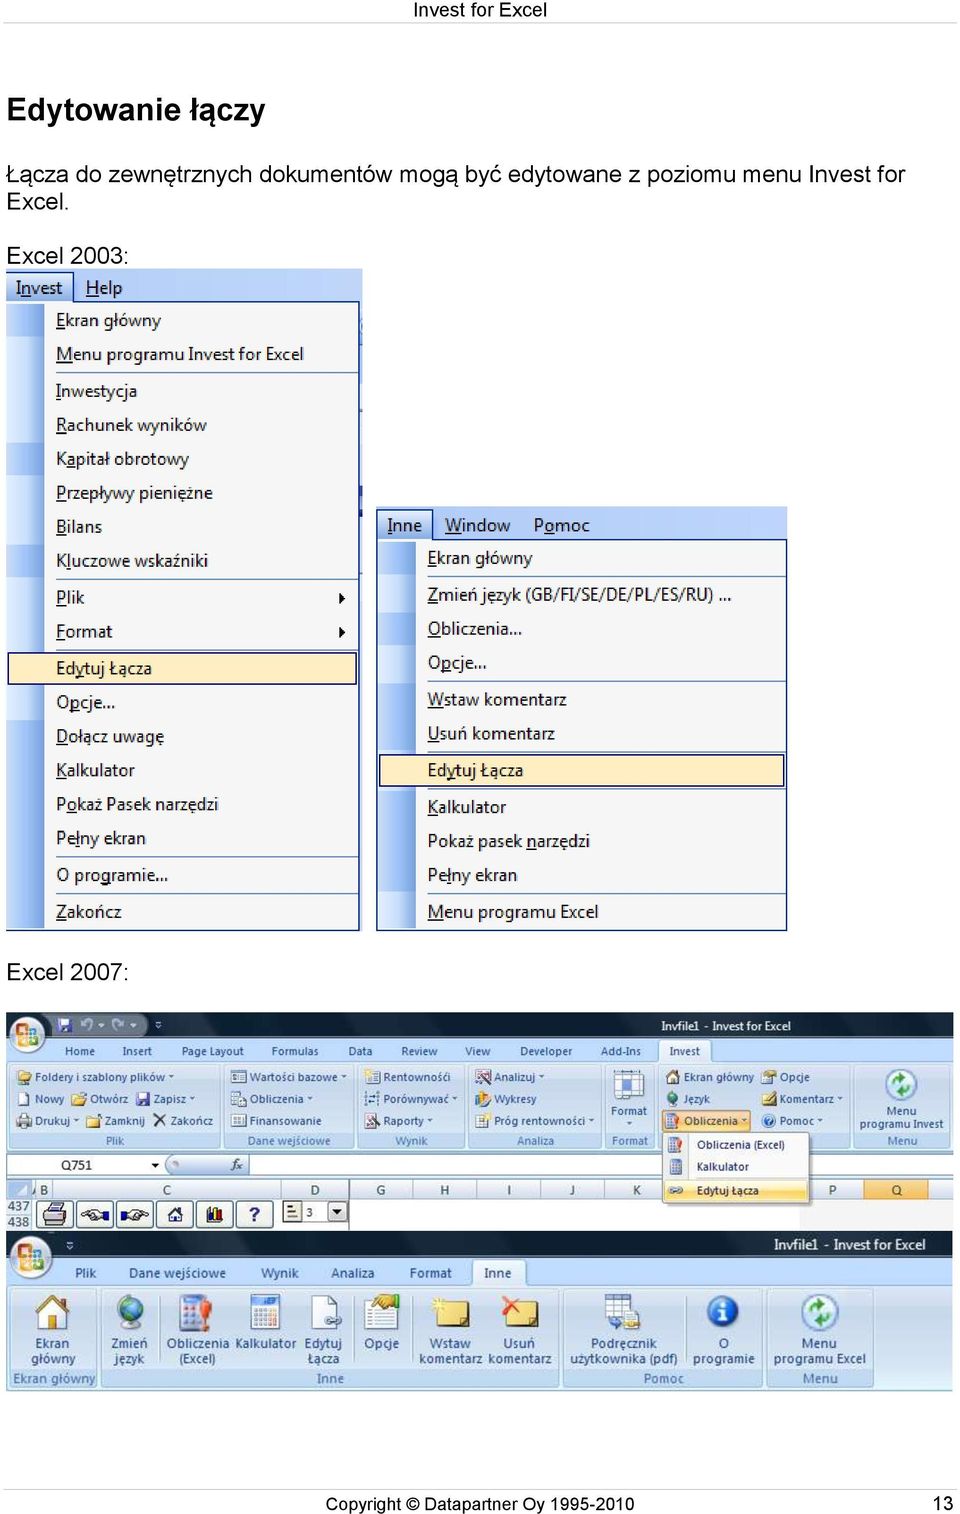This screenshot has width=960, height=1514.
Task: Open the highlighted Obliczenia dropdown on the Invest tab
Action: (x=707, y=1121)
